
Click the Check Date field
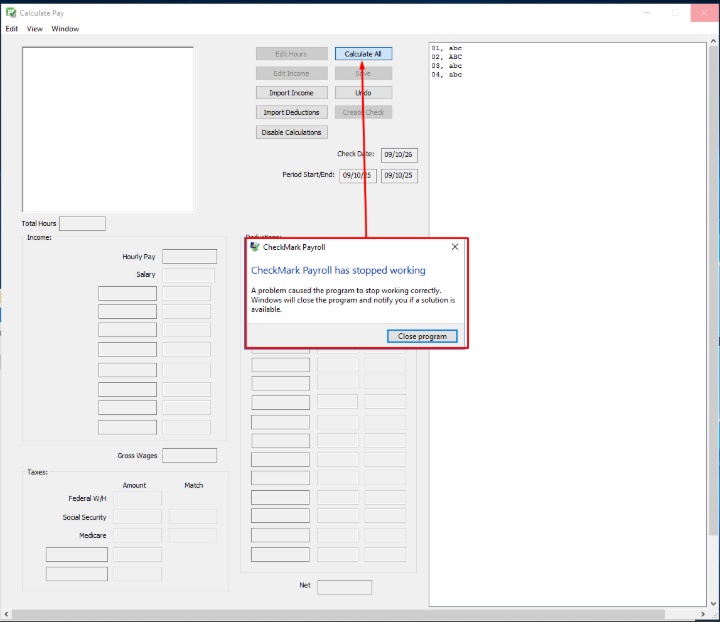(x=399, y=155)
